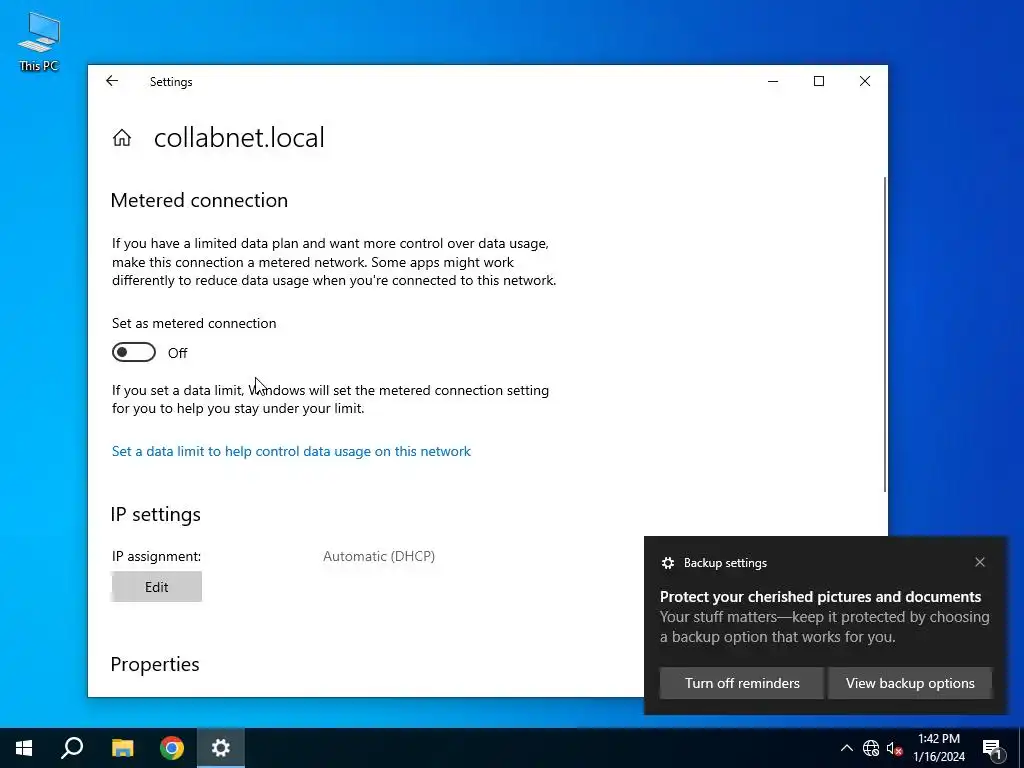Screen dimensions: 1024x768
Task: Close the Settings window
Action: click(865, 81)
